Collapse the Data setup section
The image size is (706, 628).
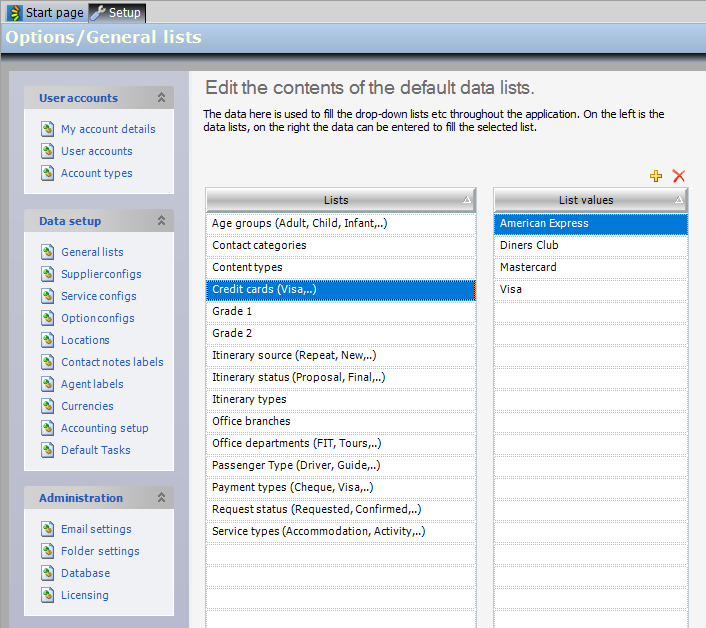point(161,221)
